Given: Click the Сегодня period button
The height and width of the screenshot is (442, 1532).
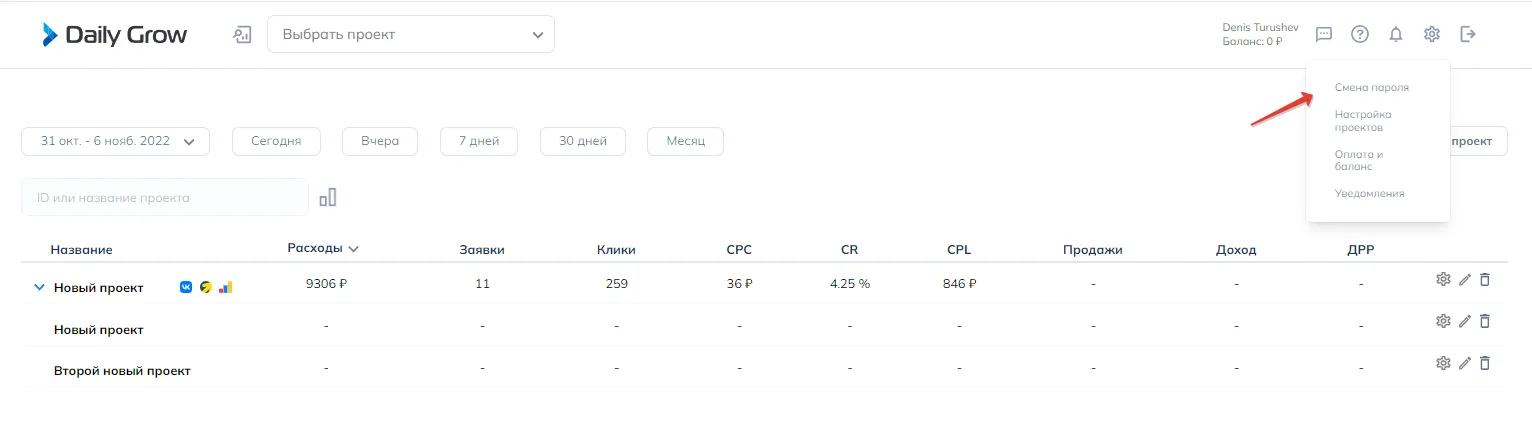Looking at the screenshot, I should [276, 141].
